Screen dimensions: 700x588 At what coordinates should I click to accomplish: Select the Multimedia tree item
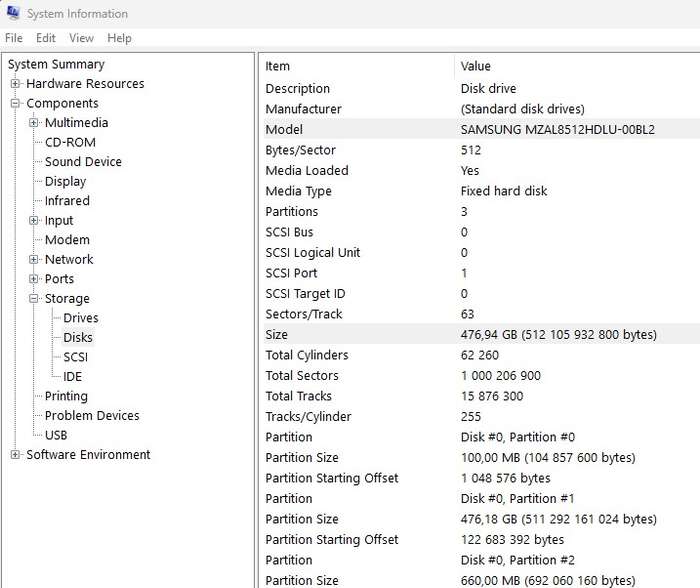[x=76, y=122]
